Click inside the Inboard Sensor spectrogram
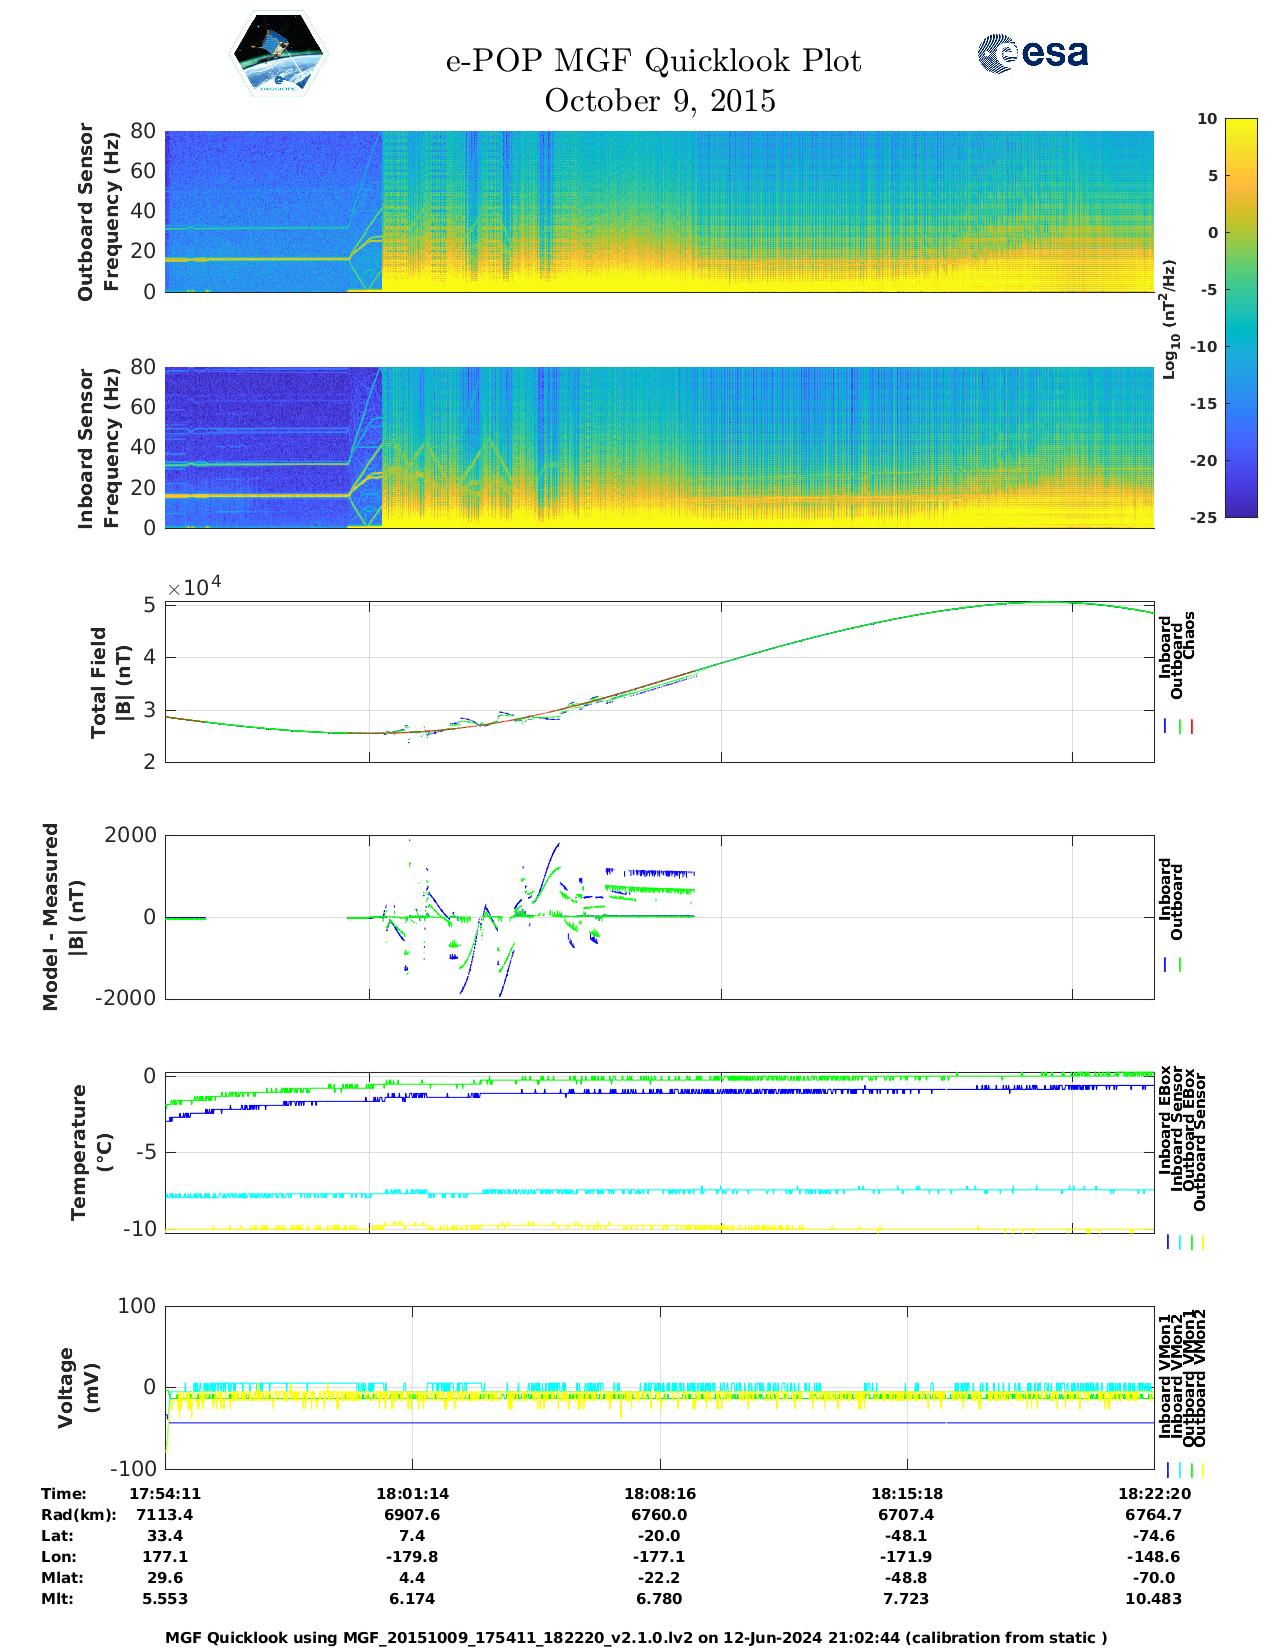This screenshot has width=1275, height=1650. coord(659,447)
